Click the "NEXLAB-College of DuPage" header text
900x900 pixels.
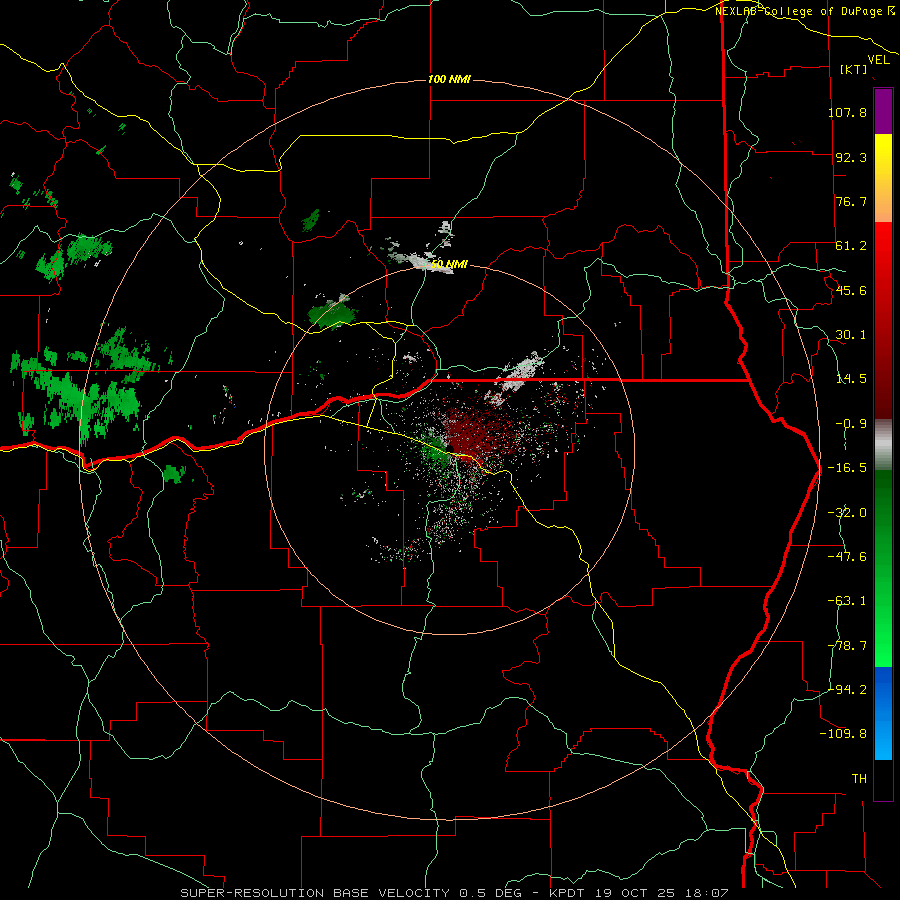pyautogui.click(x=799, y=11)
